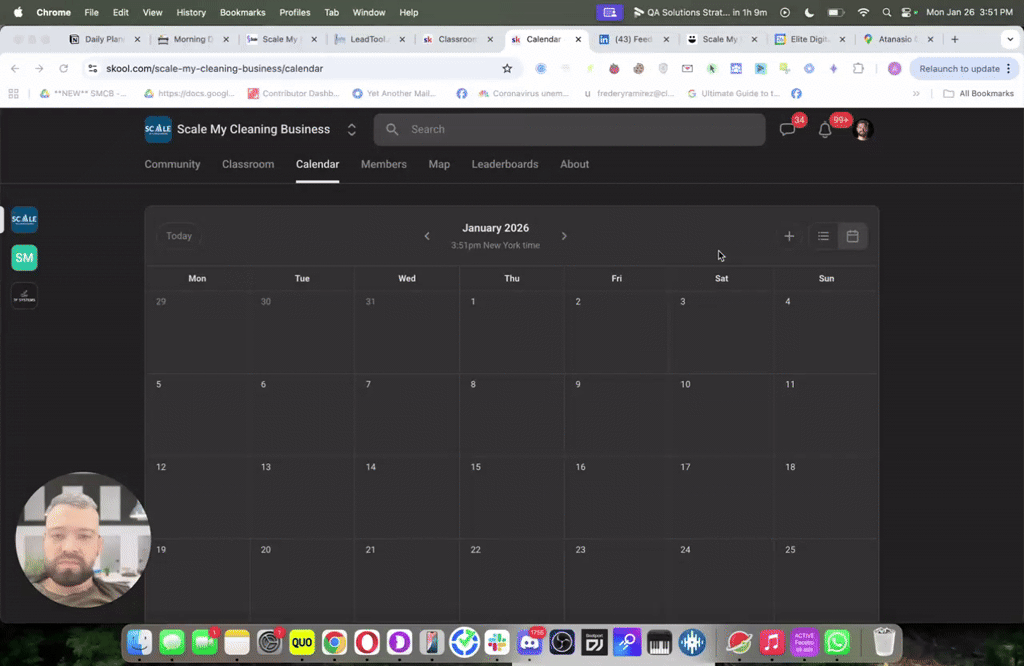This screenshot has height=666, width=1024.
Task: Open Chrome profile avatar in toolbar
Action: pyautogui.click(x=895, y=69)
